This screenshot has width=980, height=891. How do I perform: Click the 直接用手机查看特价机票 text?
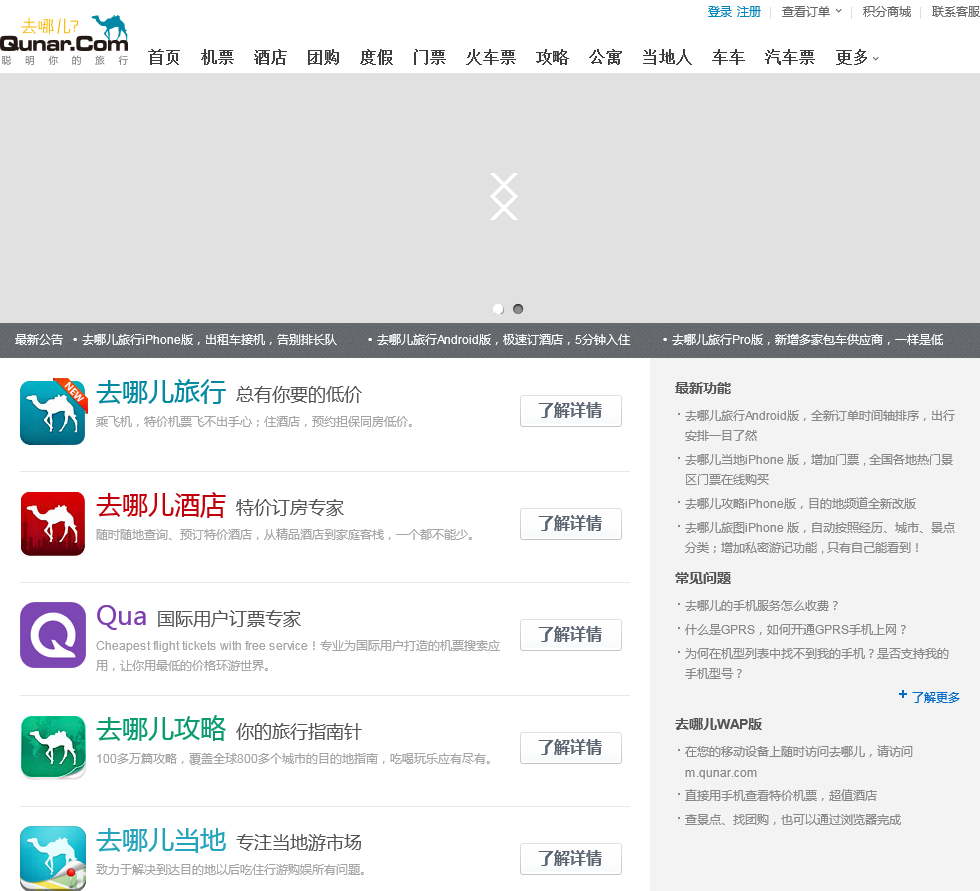point(780,795)
